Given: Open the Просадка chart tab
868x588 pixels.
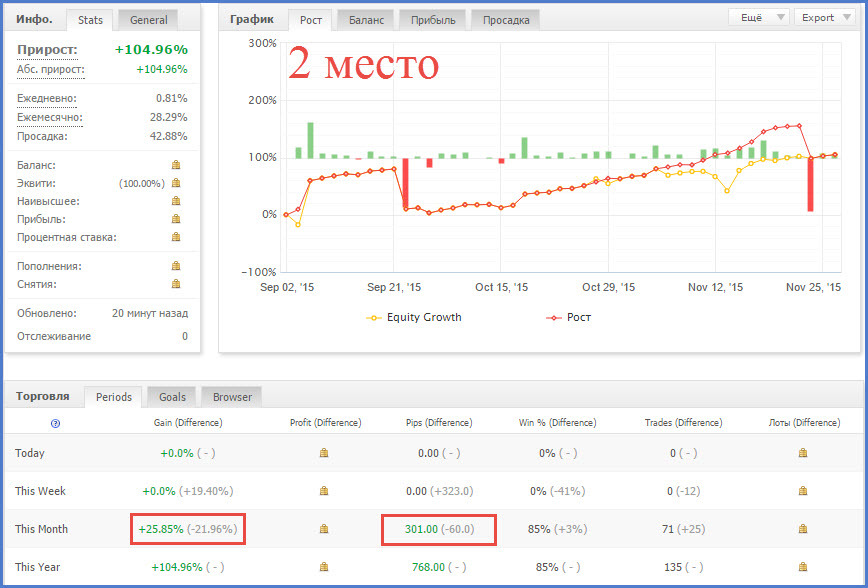Looking at the screenshot, I should coord(505,19).
